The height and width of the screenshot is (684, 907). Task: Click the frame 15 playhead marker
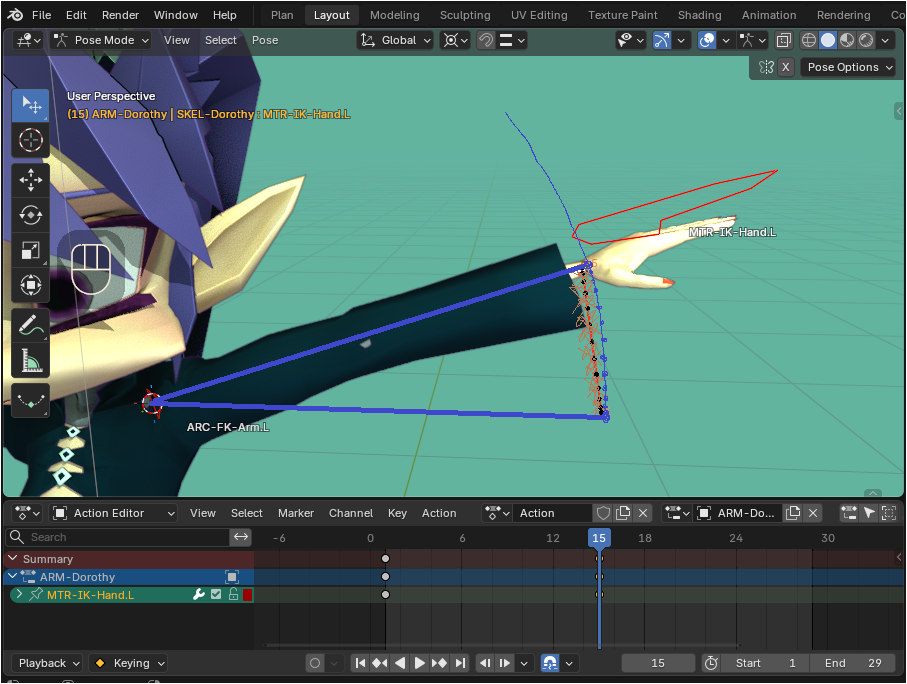coord(599,538)
